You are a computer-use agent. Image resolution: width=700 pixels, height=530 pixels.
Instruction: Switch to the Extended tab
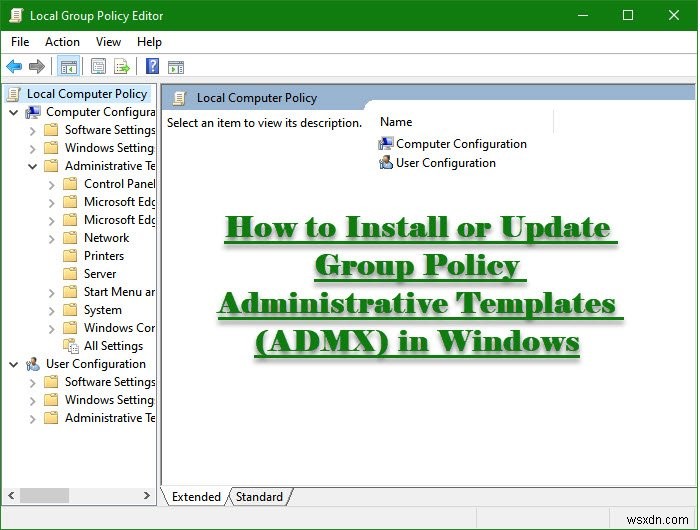tap(196, 497)
